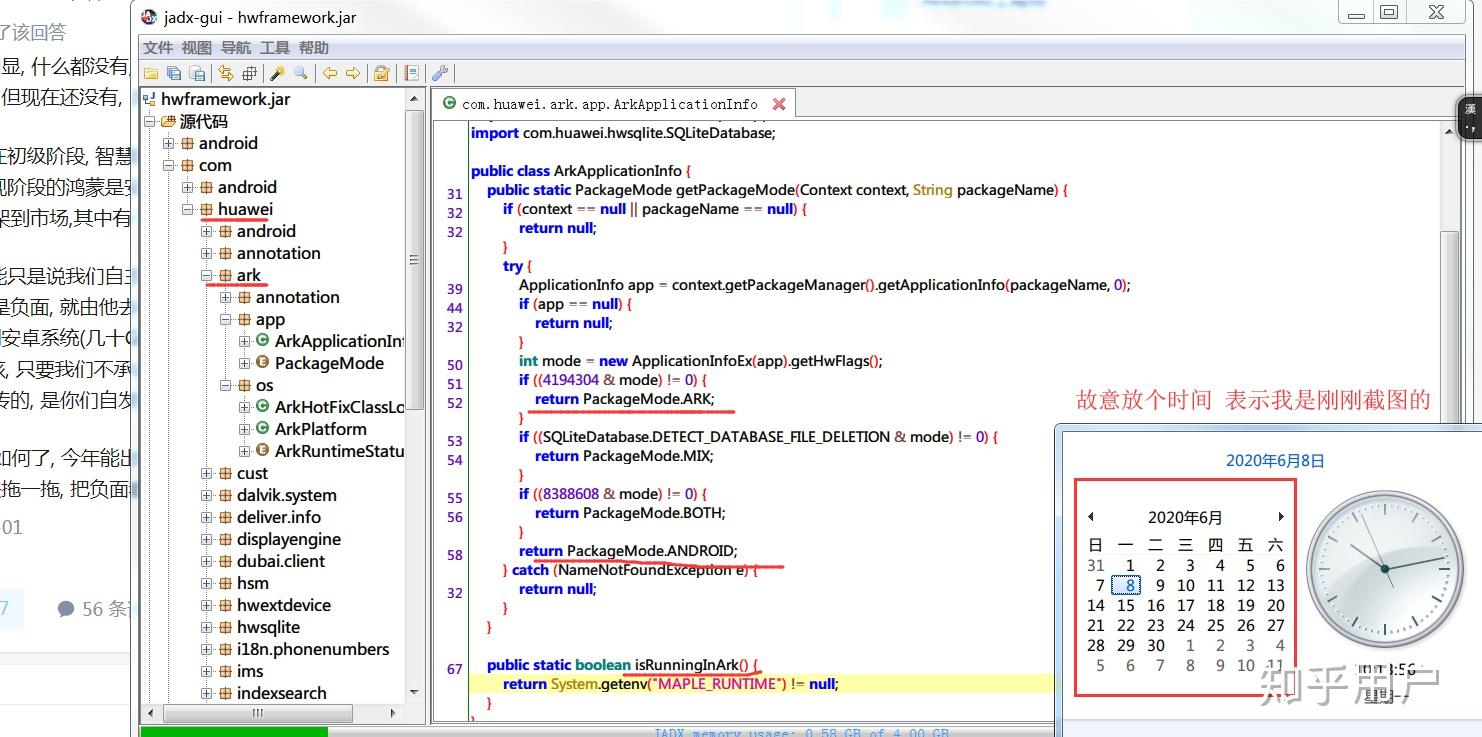Select the hwextdevice package
The height and width of the screenshot is (737, 1482).
point(284,605)
